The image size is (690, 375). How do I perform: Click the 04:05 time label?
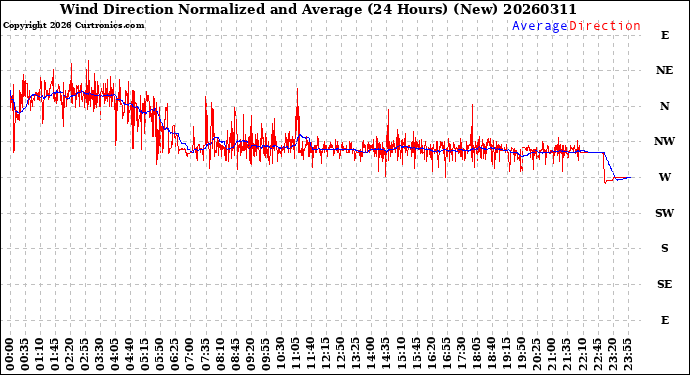tap(115, 354)
